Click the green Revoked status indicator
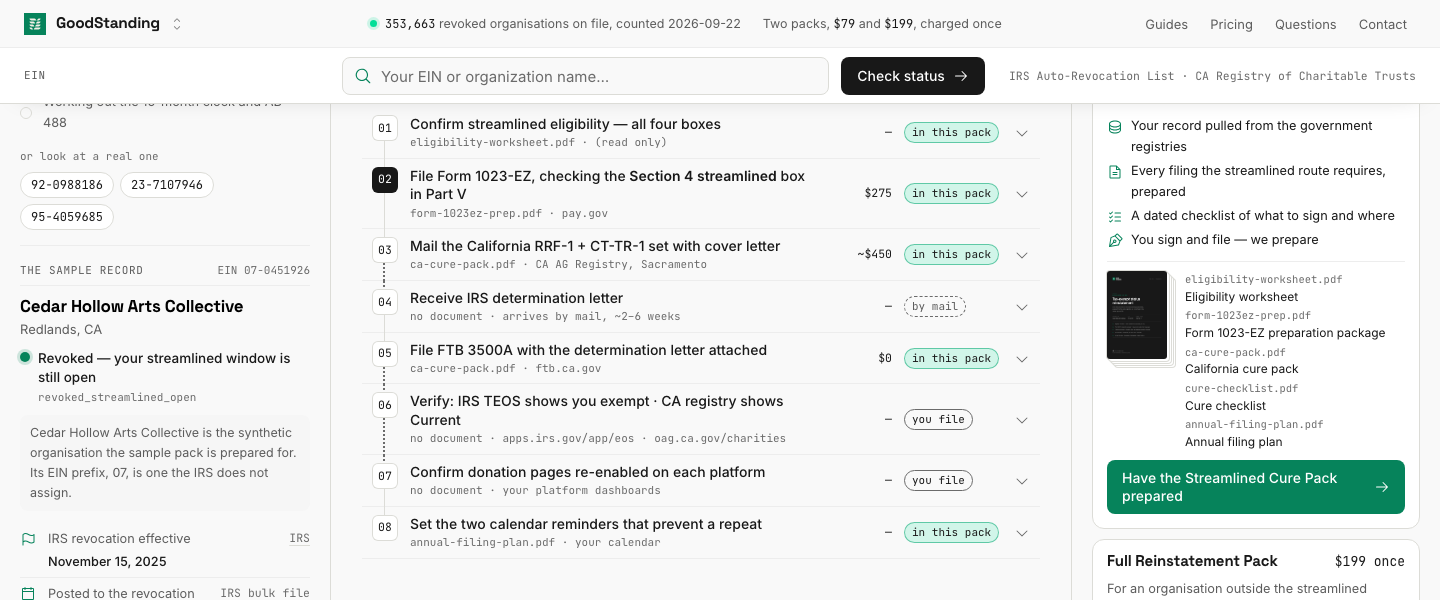The height and width of the screenshot is (600, 1440). (x=25, y=357)
